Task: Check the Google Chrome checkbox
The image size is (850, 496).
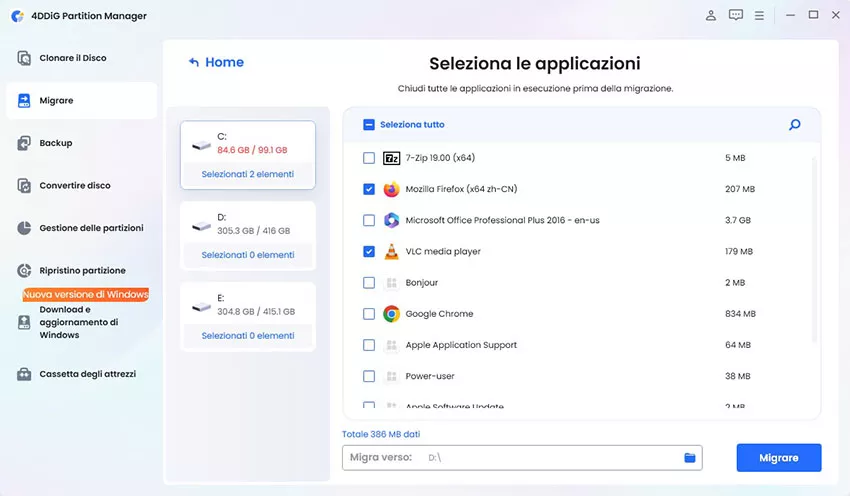Action: click(369, 314)
